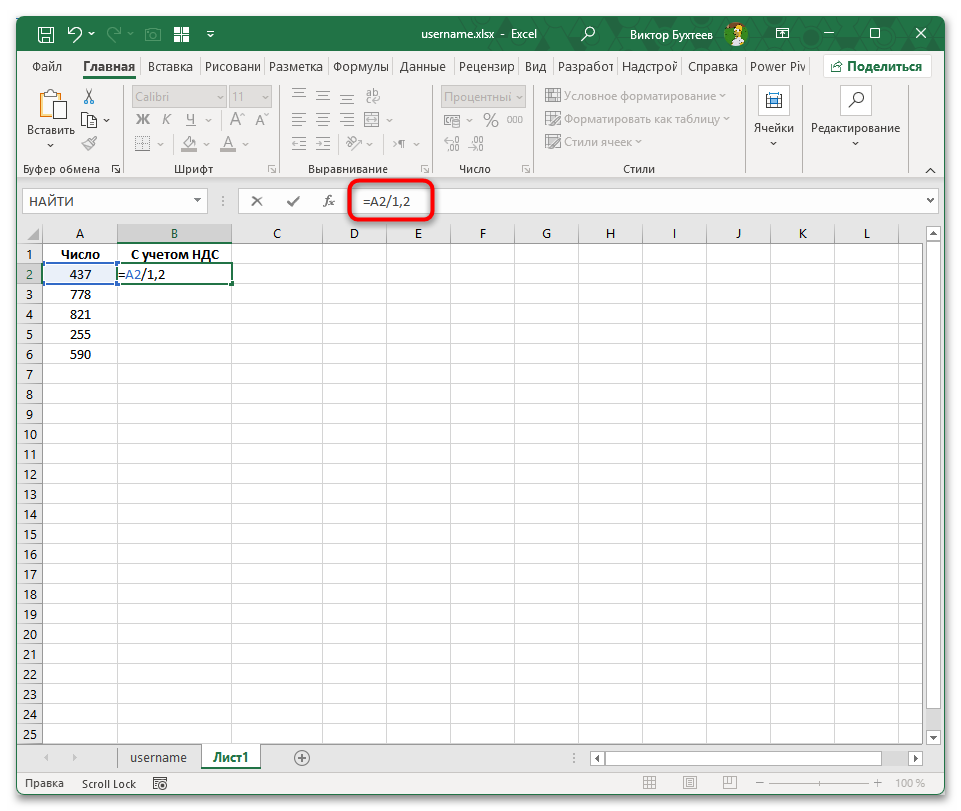The image size is (961, 811).
Task: Apply percent style from the Число group
Action: coord(491,119)
